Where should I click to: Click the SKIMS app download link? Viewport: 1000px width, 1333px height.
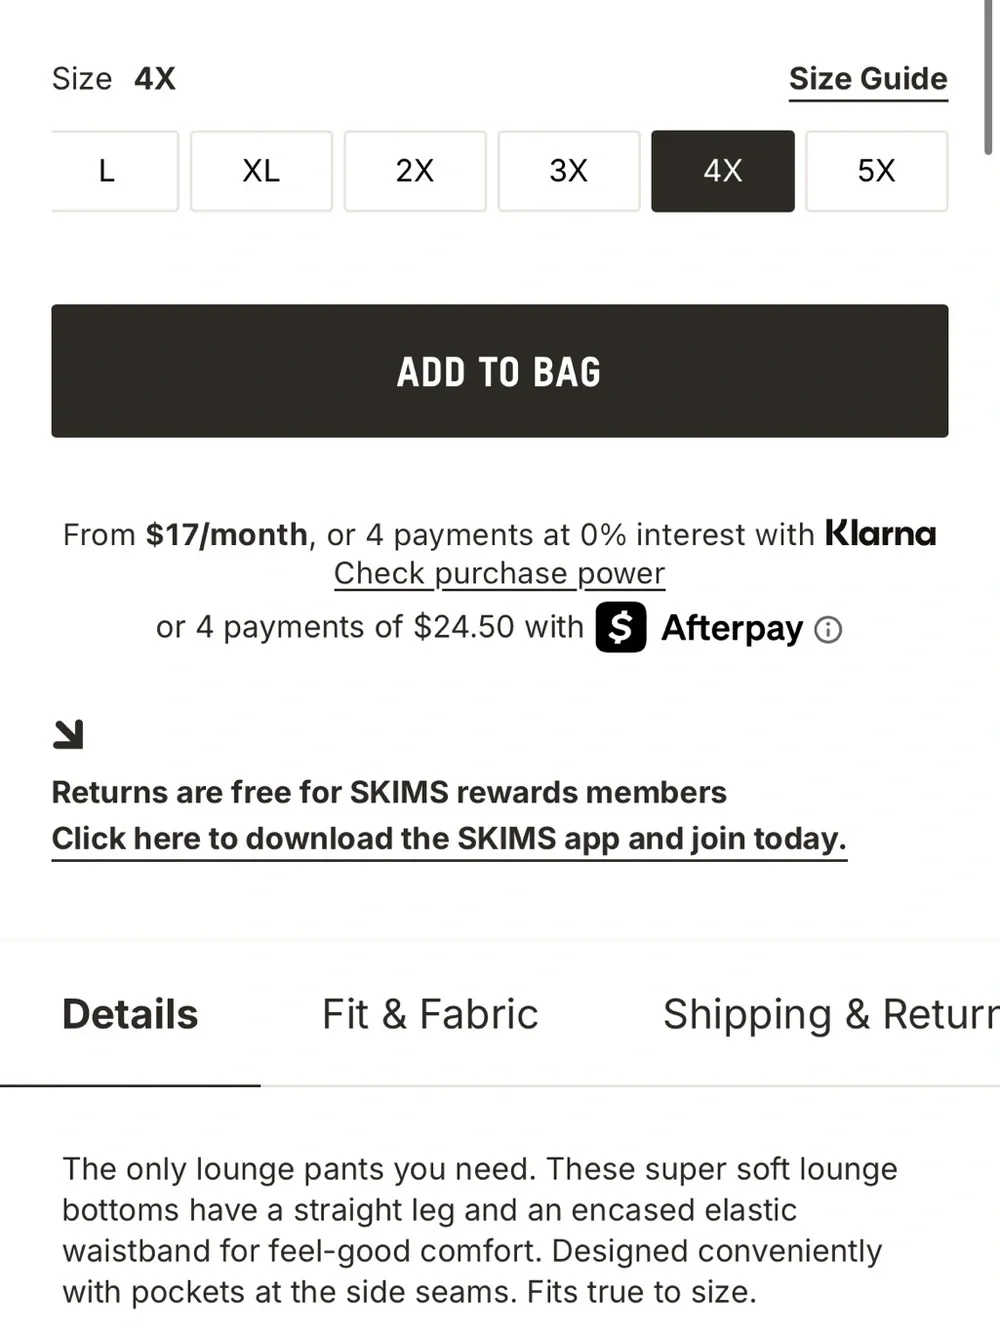pos(449,838)
